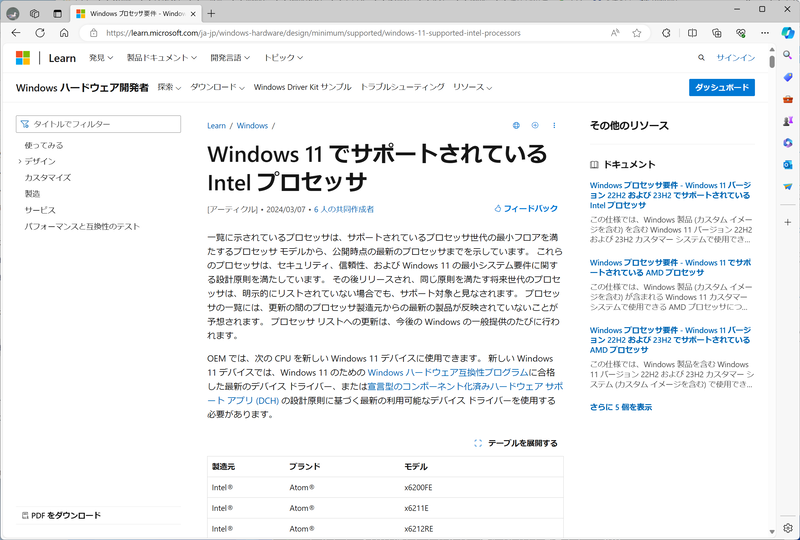Open the sidebar Microsoft 365 icon
This screenshot has height=540, width=800.
click(x=788, y=143)
